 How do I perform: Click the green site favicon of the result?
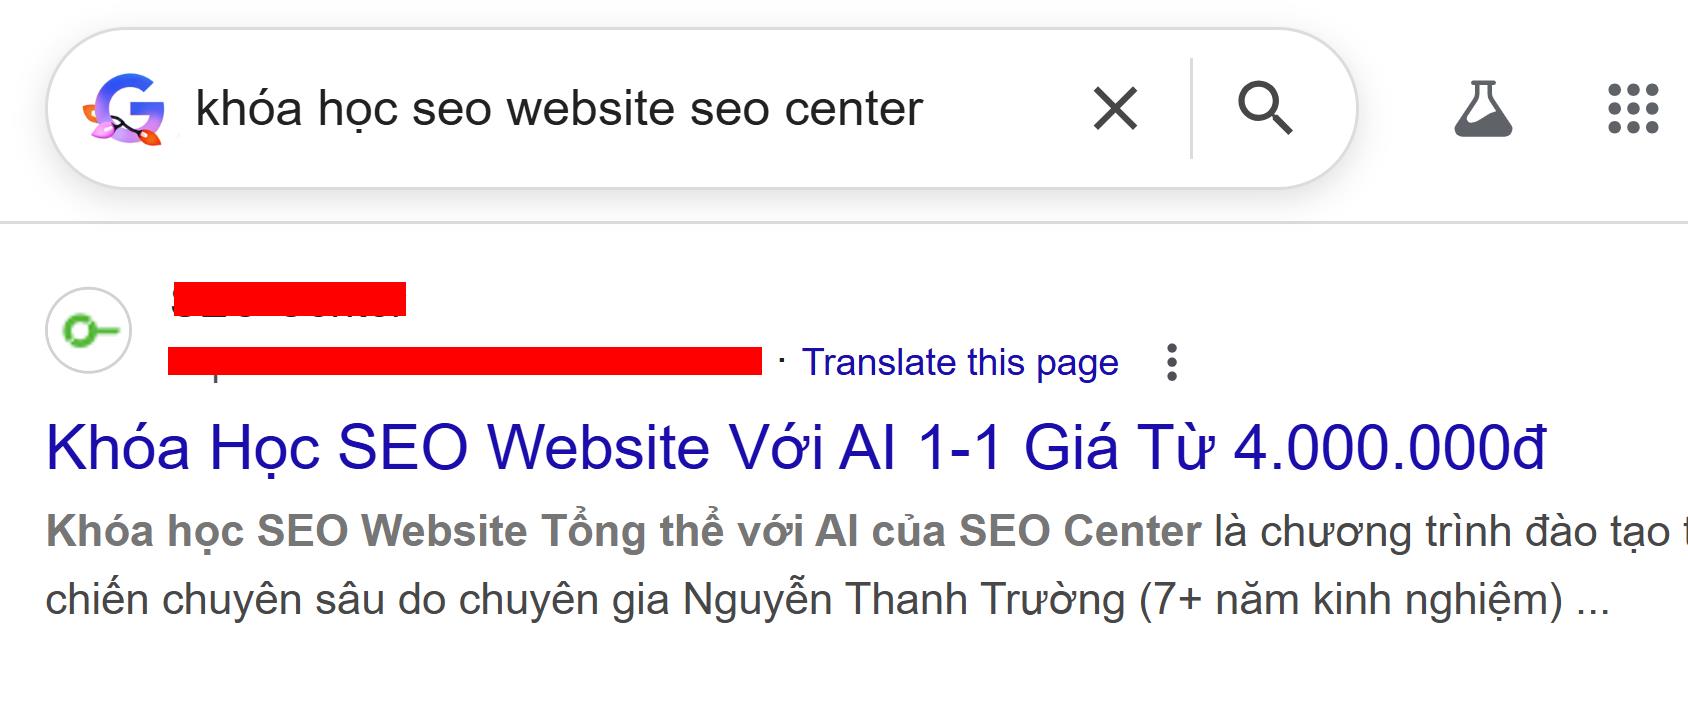[x=89, y=330]
